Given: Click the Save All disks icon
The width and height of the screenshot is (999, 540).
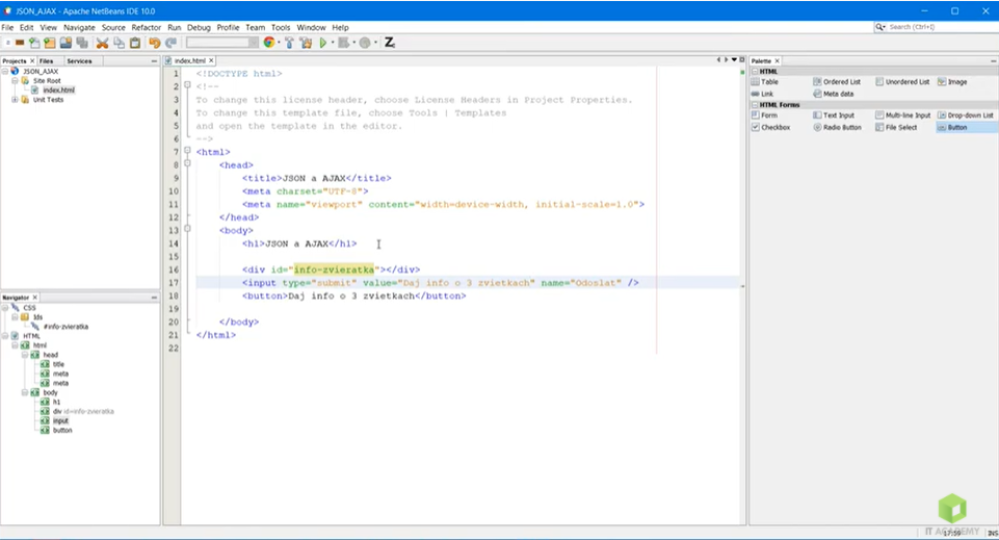Looking at the screenshot, I should 81,43.
